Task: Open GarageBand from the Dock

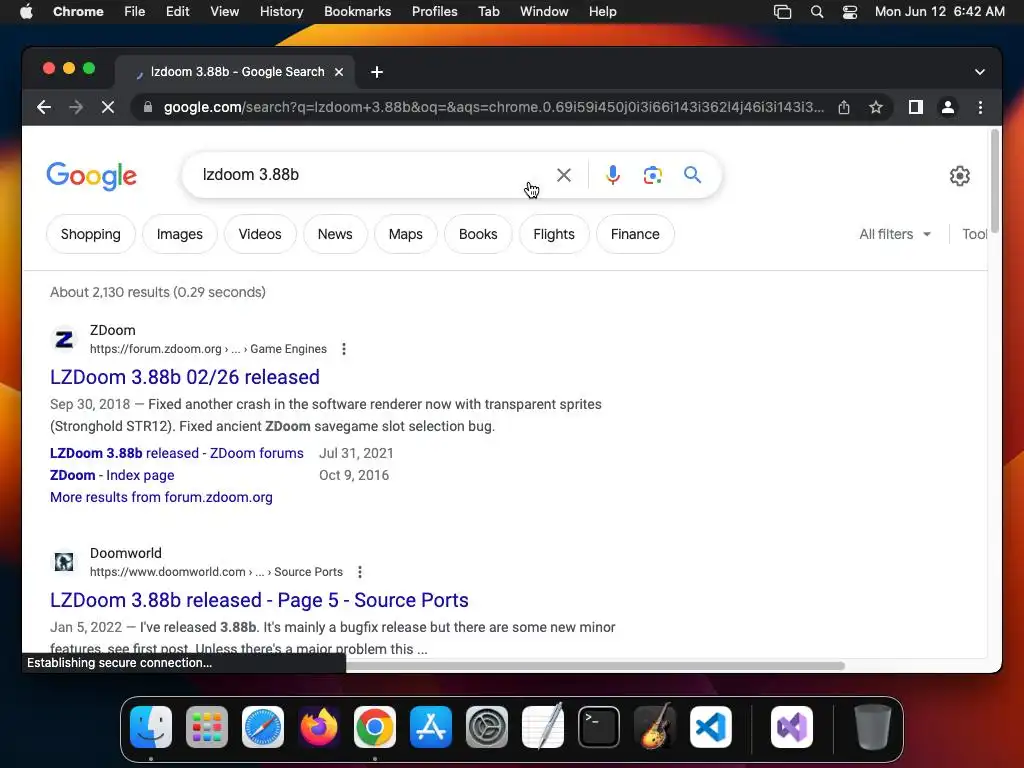Action: (x=655, y=727)
